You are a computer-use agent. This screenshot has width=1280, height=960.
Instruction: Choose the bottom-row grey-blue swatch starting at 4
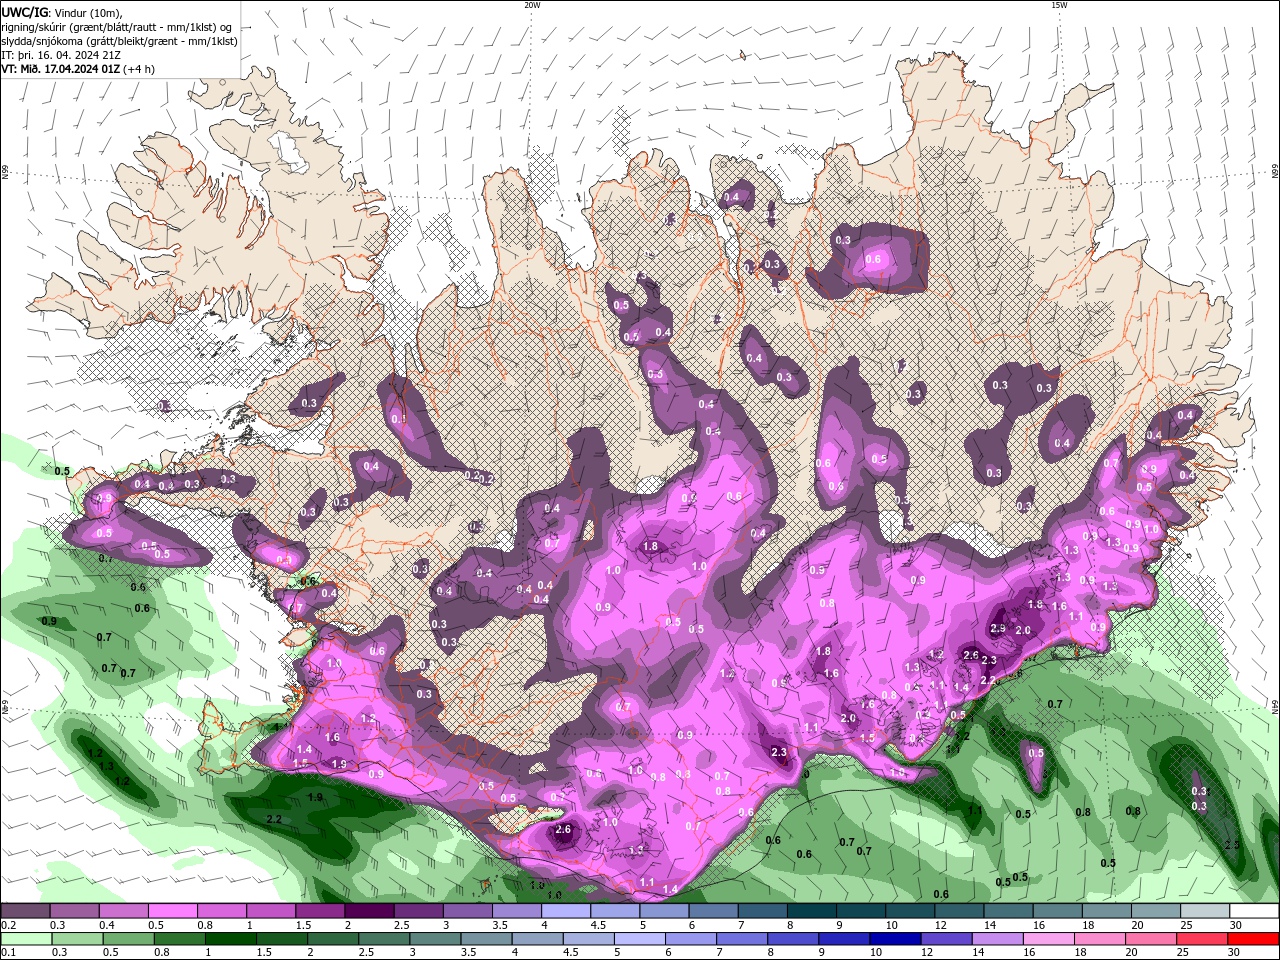point(536,939)
